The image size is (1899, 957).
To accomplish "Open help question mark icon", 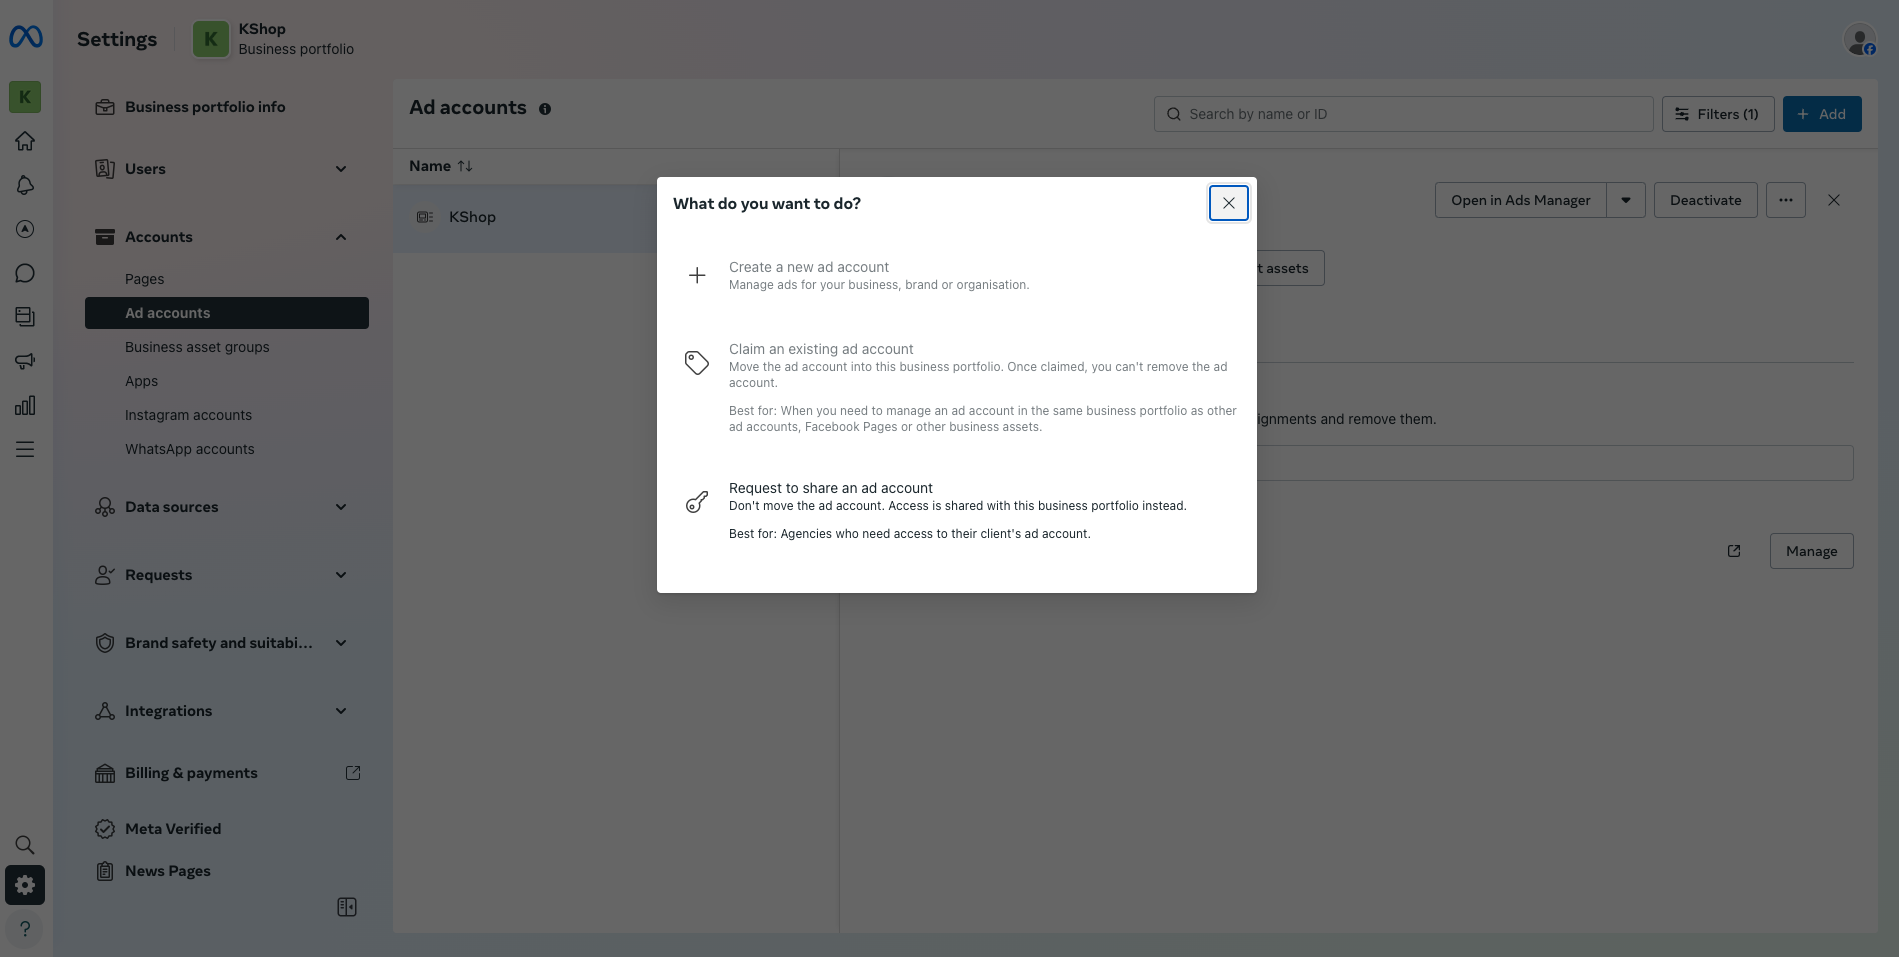I will click(x=25, y=929).
